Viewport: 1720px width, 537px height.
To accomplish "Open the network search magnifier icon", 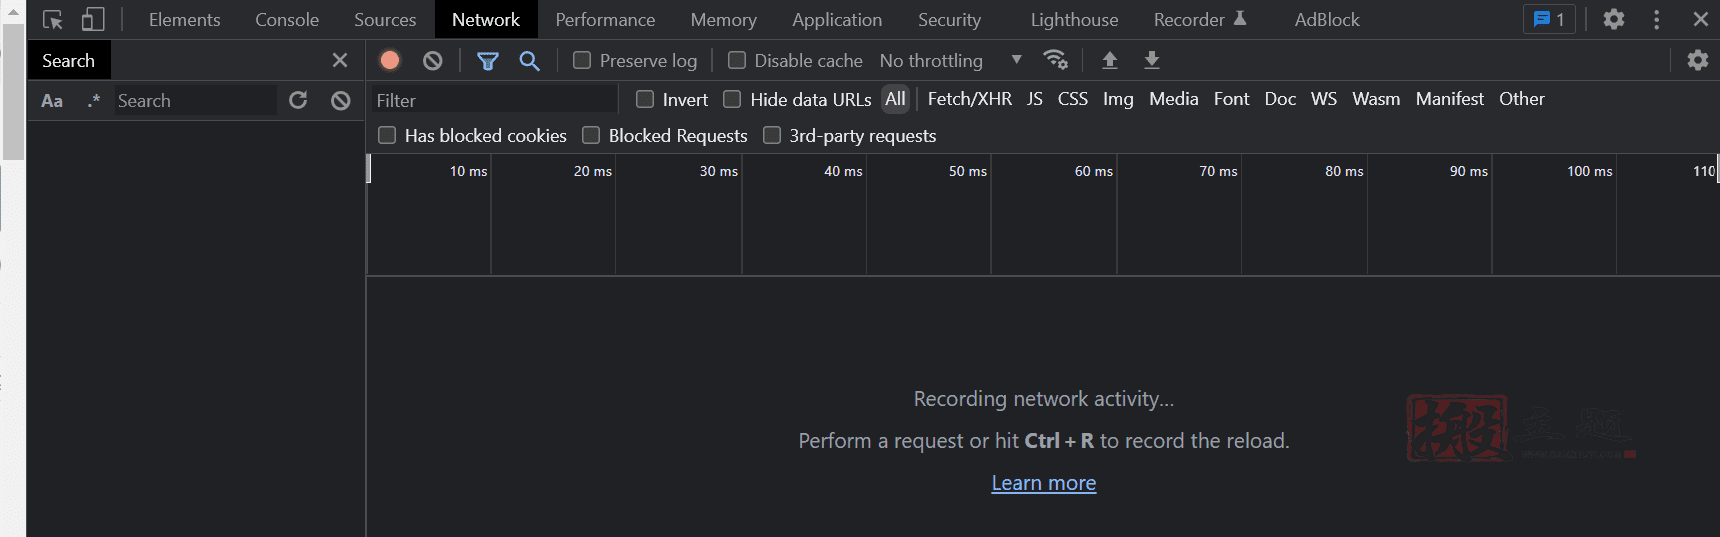I will pos(529,61).
